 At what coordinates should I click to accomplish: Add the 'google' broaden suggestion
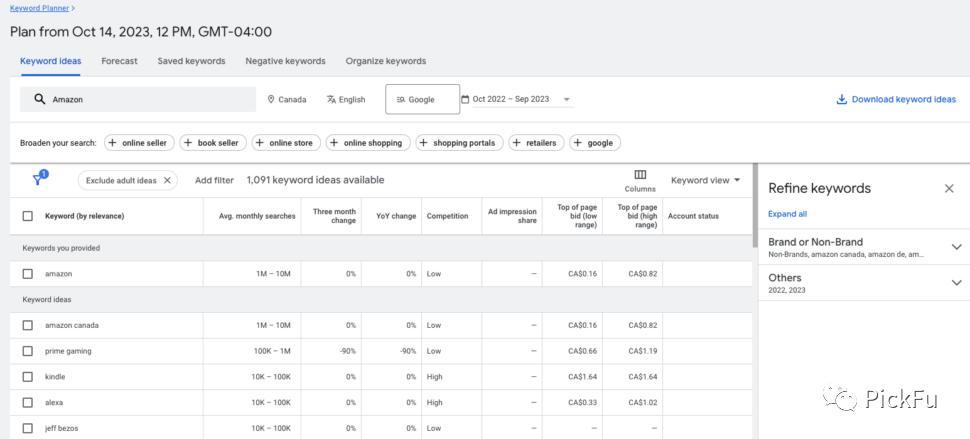coord(594,143)
